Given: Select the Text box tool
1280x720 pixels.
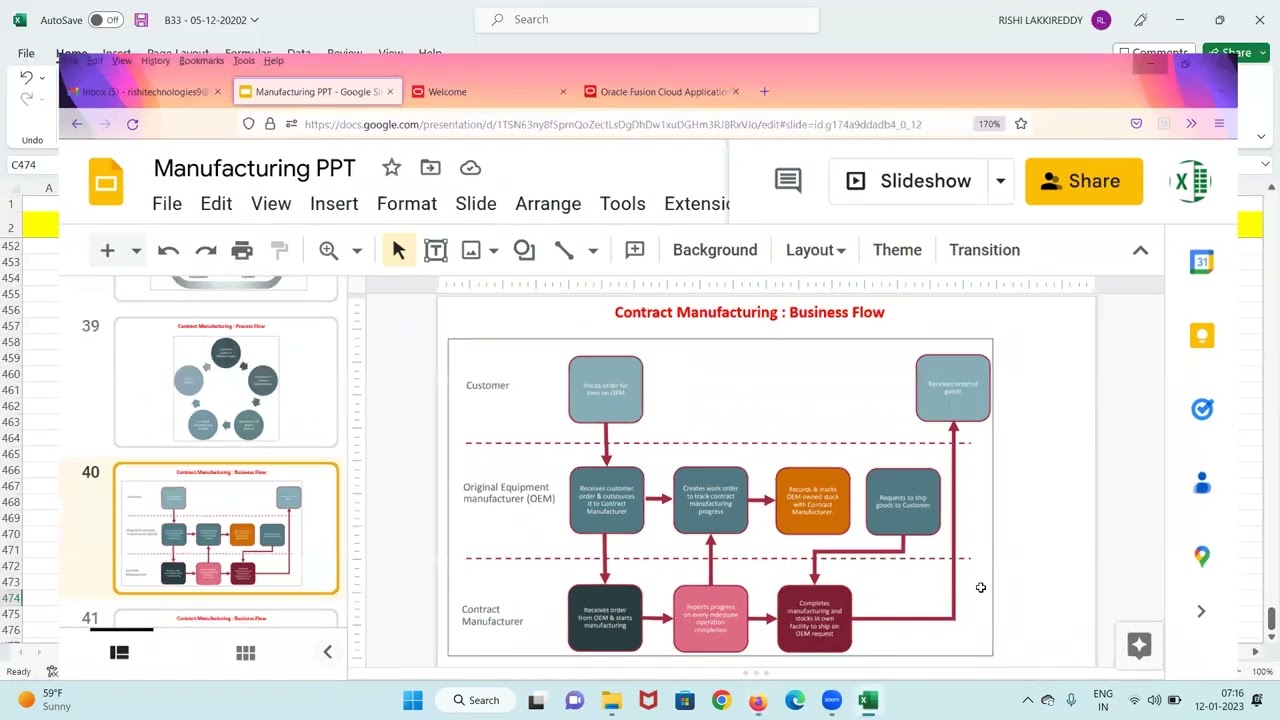Looking at the screenshot, I should click(435, 250).
